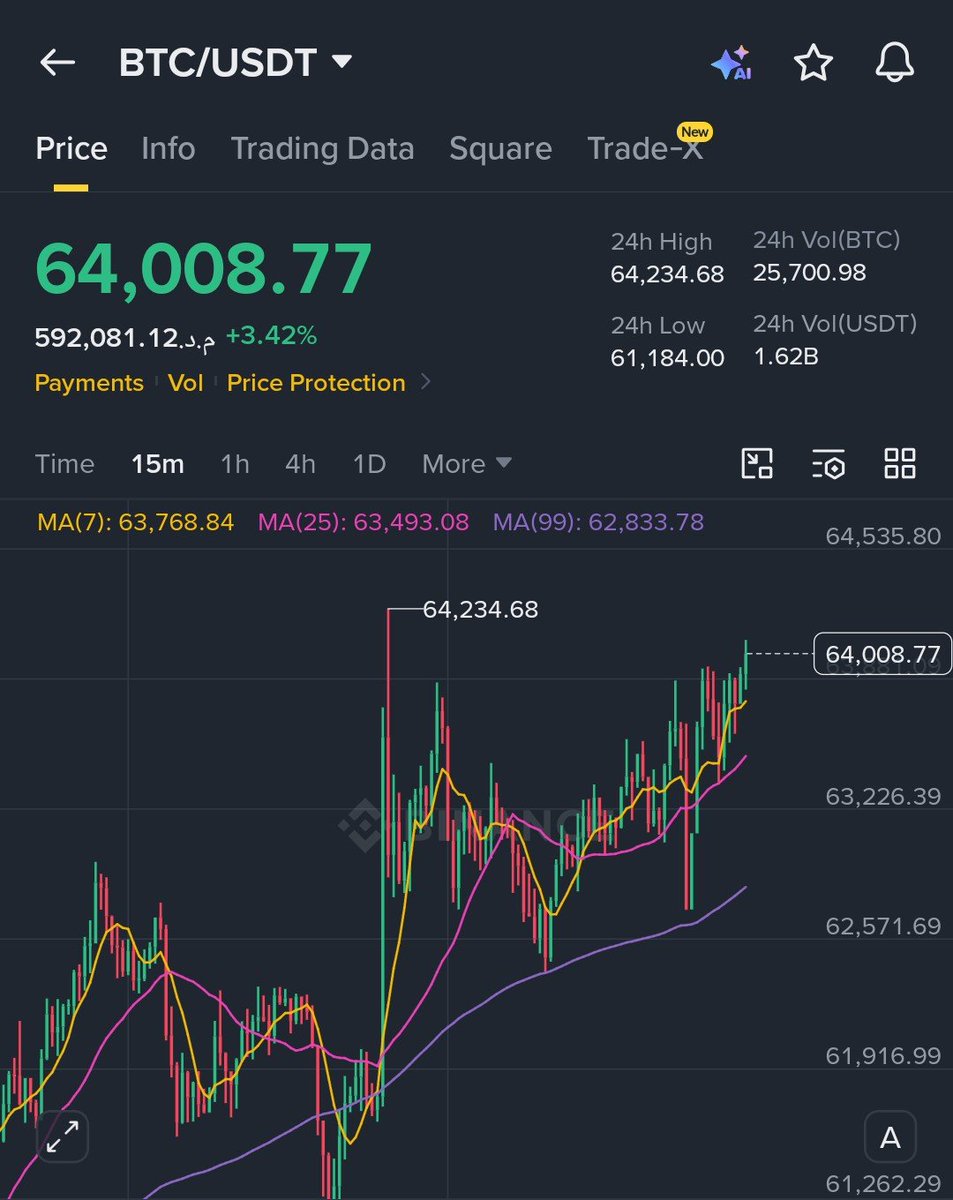The width and height of the screenshot is (953, 1200).
Task: Expand the chevron after Price Protection
Action: 425,382
